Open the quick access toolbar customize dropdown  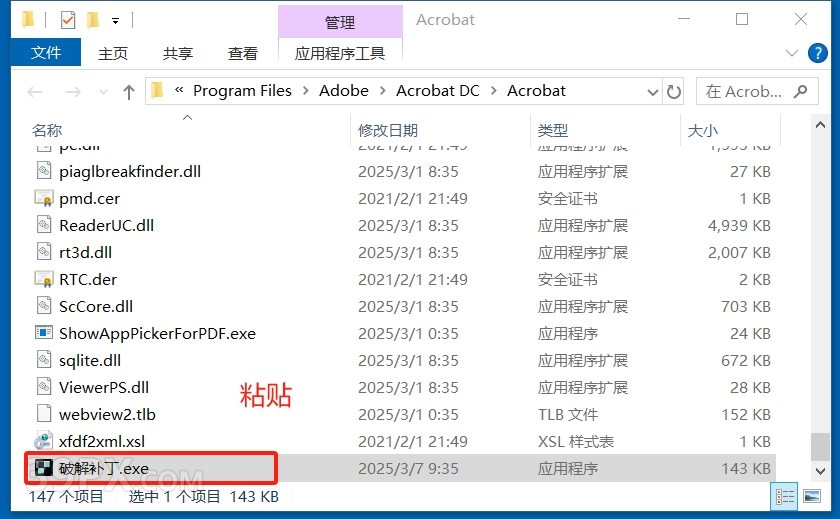point(115,21)
